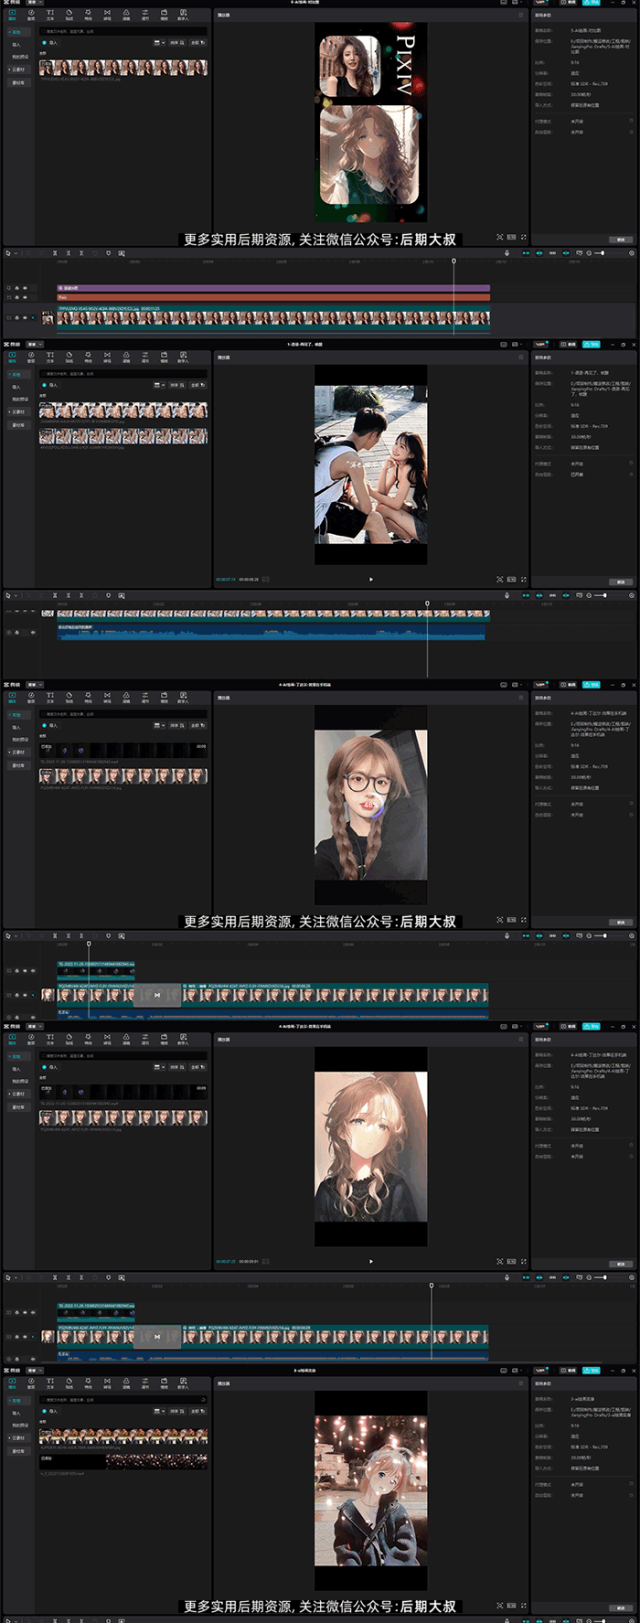Click the zoom-to-fit icon in the glasses girl player
This screenshot has height=1623, width=640.
(500, 920)
